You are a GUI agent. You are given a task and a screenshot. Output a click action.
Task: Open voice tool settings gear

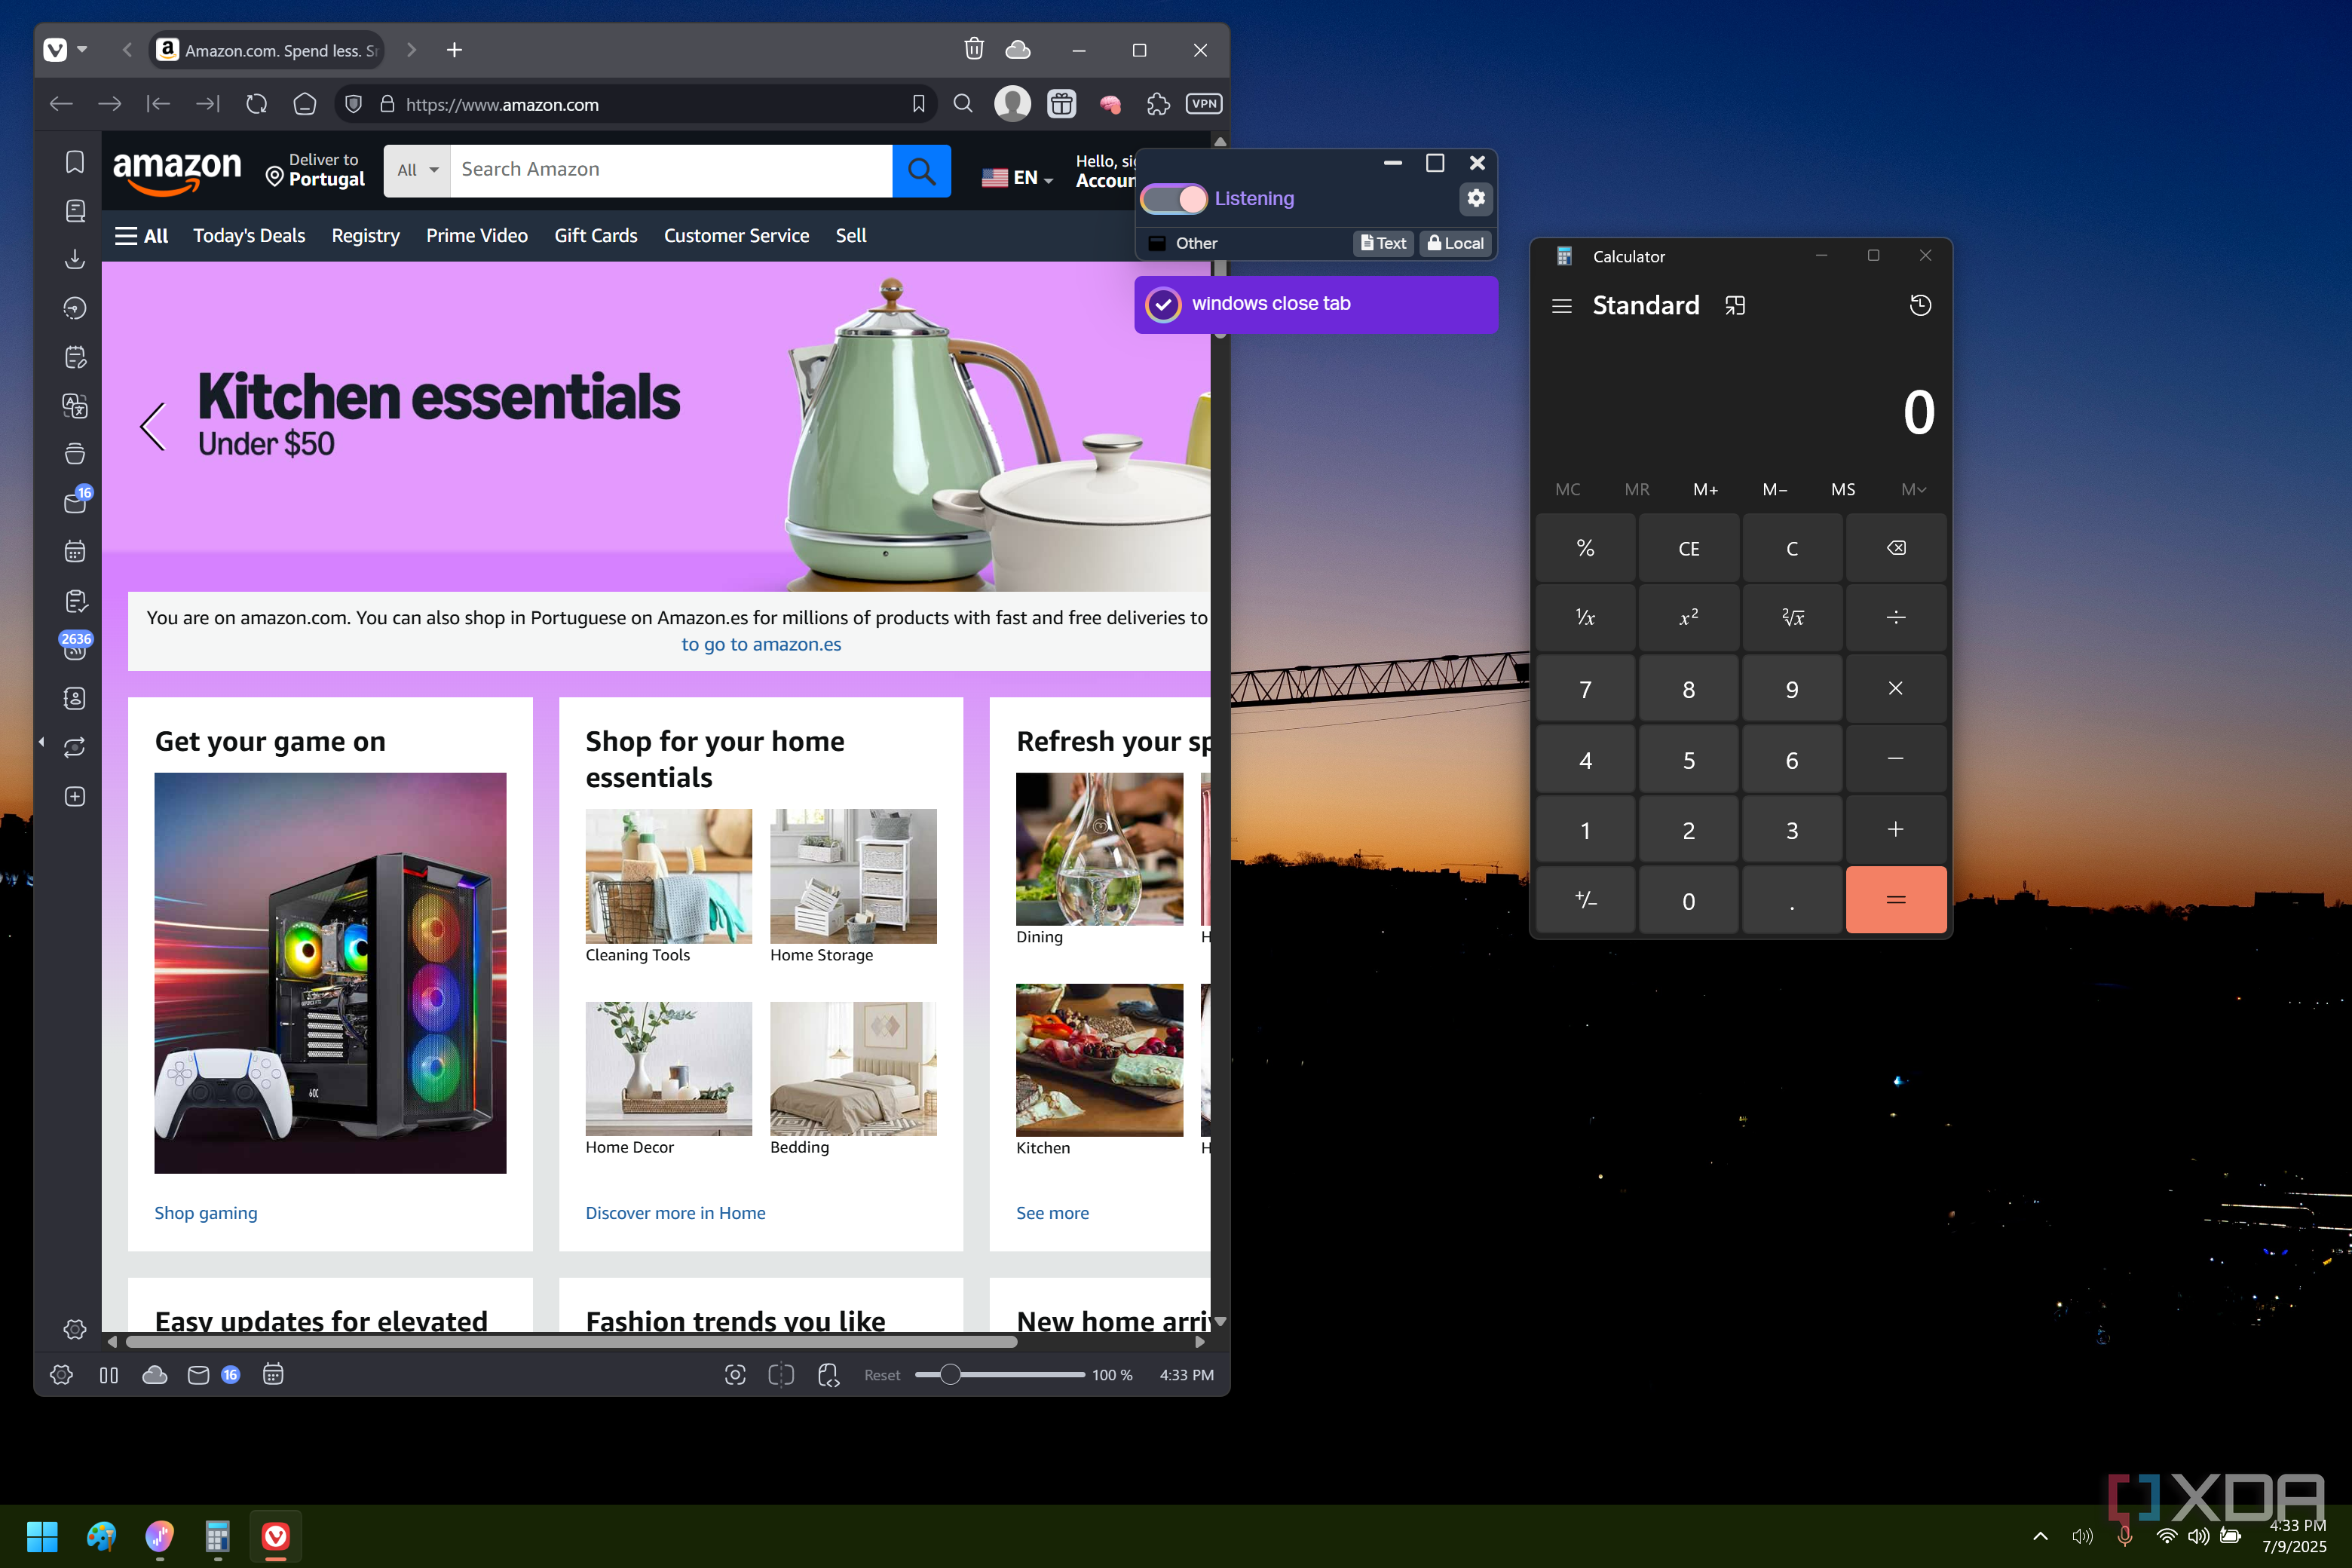click(x=1476, y=198)
